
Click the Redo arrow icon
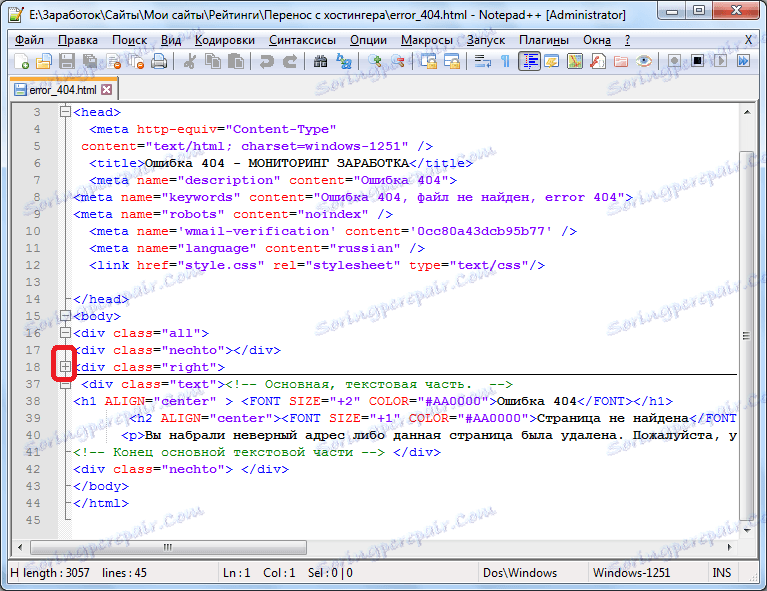click(290, 62)
